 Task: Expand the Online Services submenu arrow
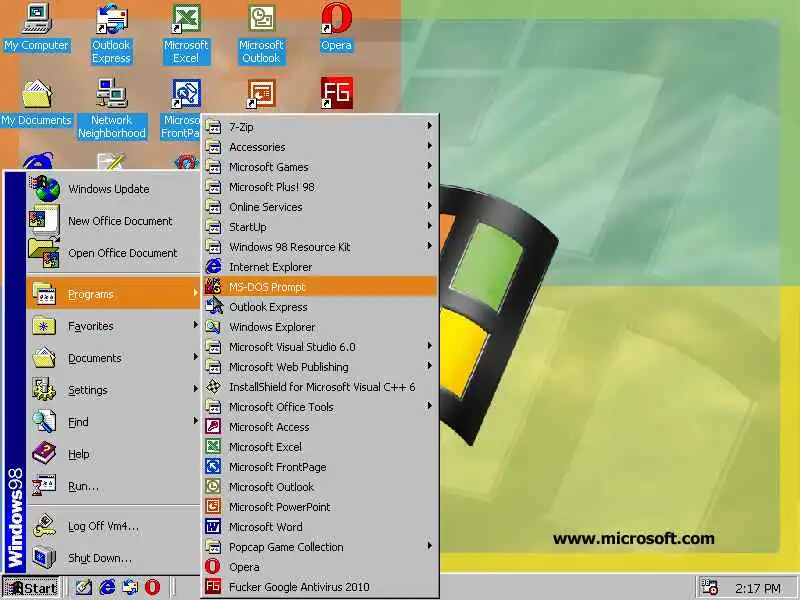(x=430, y=206)
